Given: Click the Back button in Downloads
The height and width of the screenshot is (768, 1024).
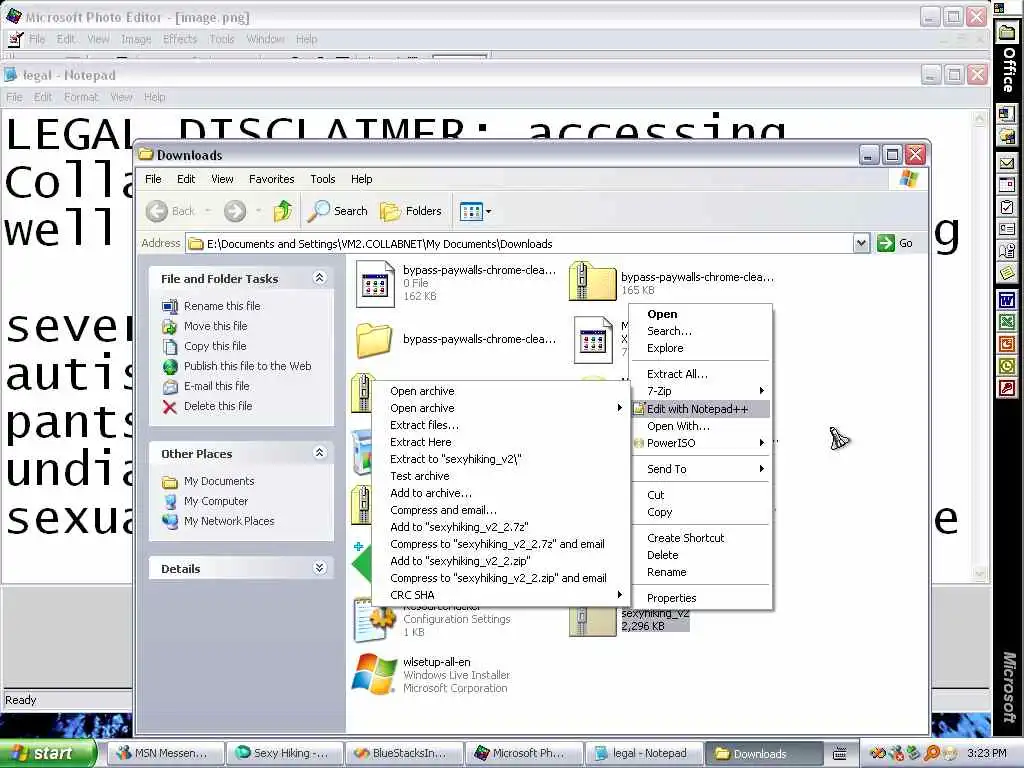Looking at the screenshot, I should [x=171, y=211].
